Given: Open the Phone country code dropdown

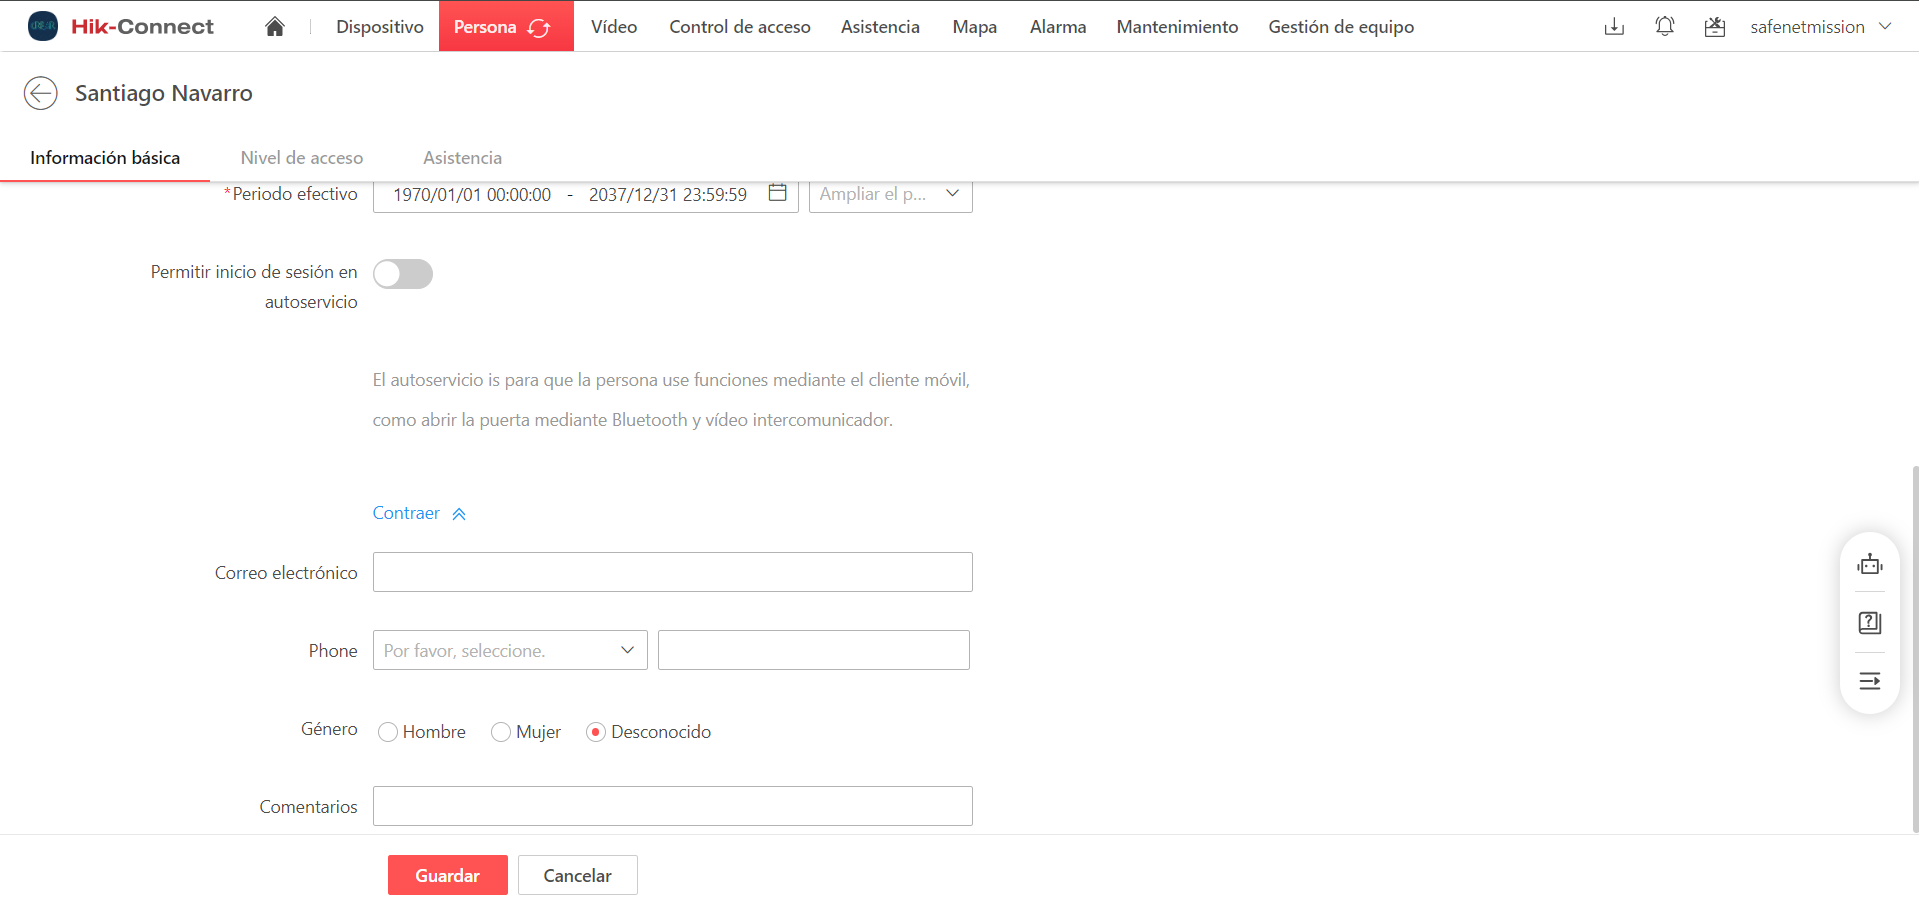Looking at the screenshot, I should pos(510,651).
